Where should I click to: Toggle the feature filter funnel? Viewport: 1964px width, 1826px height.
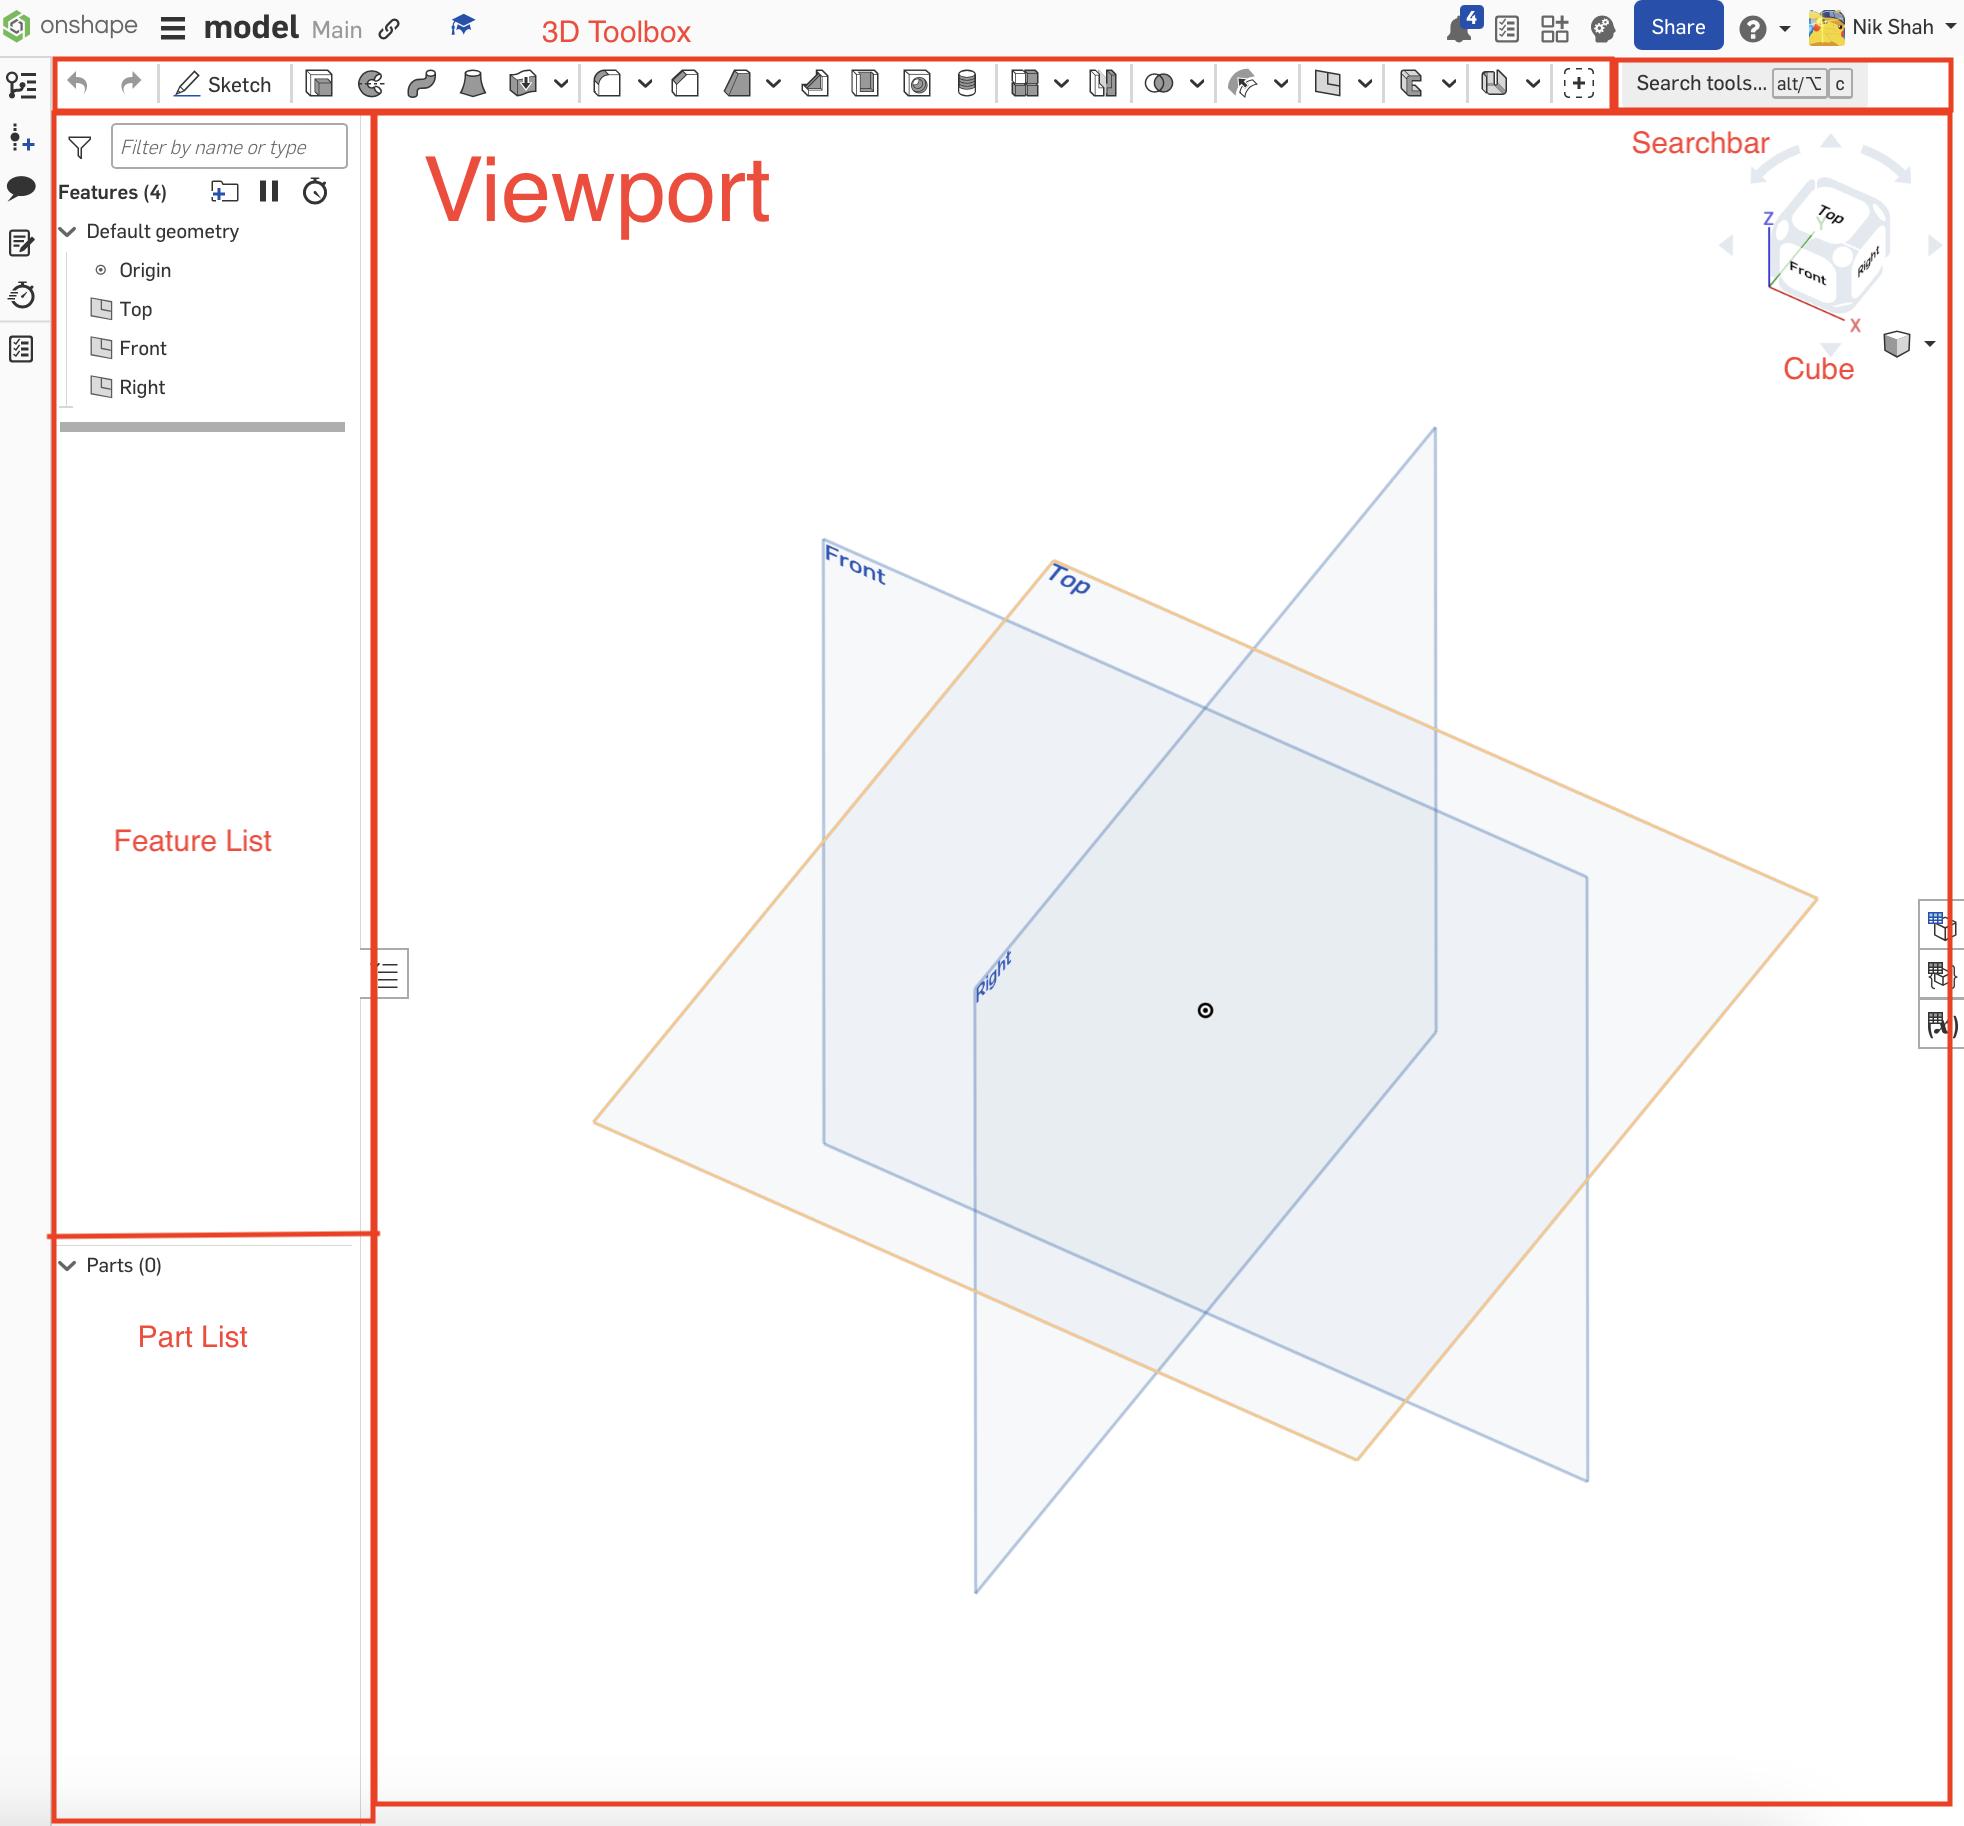click(x=79, y=146)
